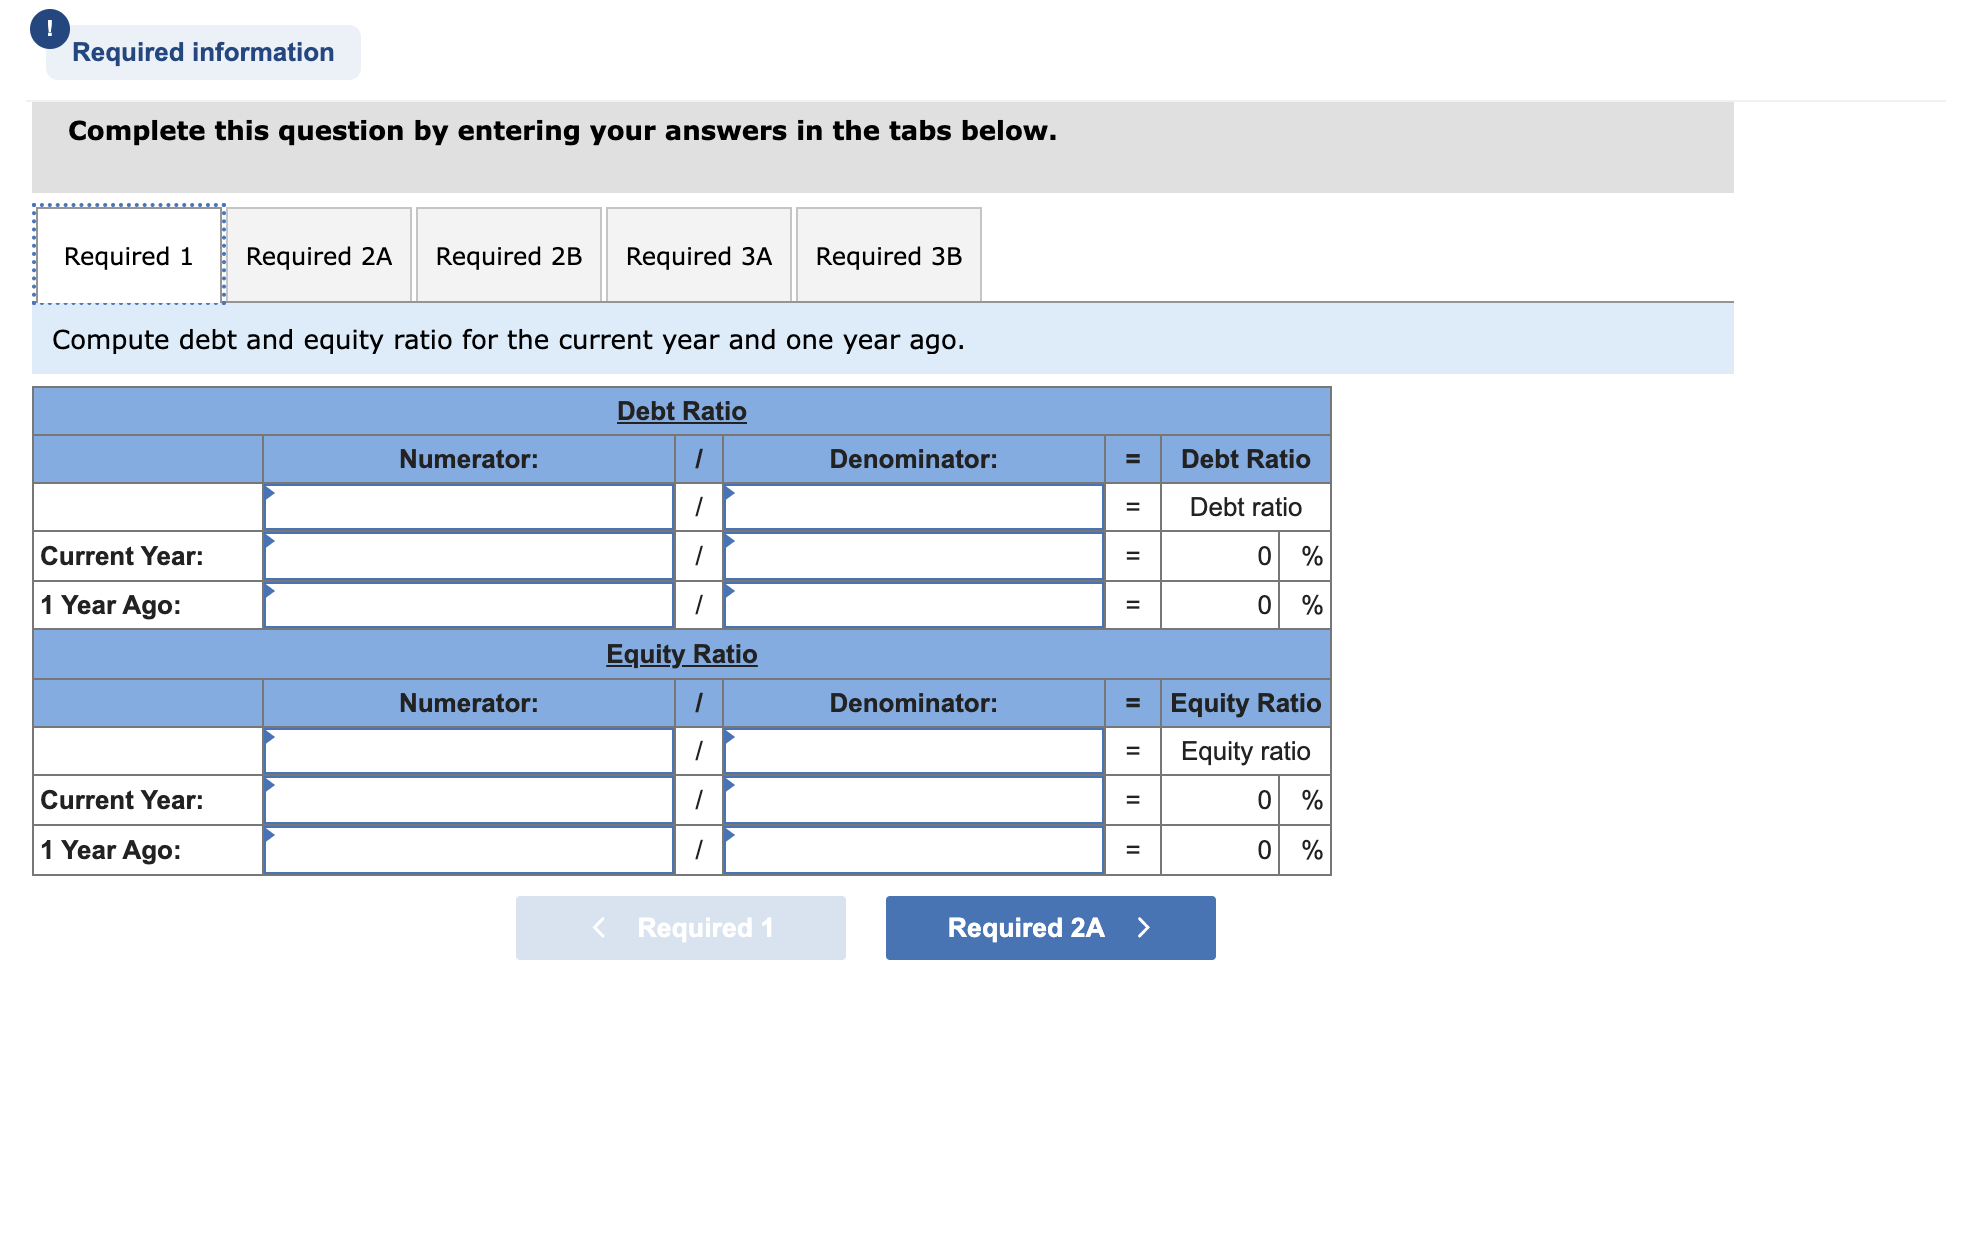1978x1250 pixels.
Task: Click the Required information exclamation icon
Action: coord(49,29)
